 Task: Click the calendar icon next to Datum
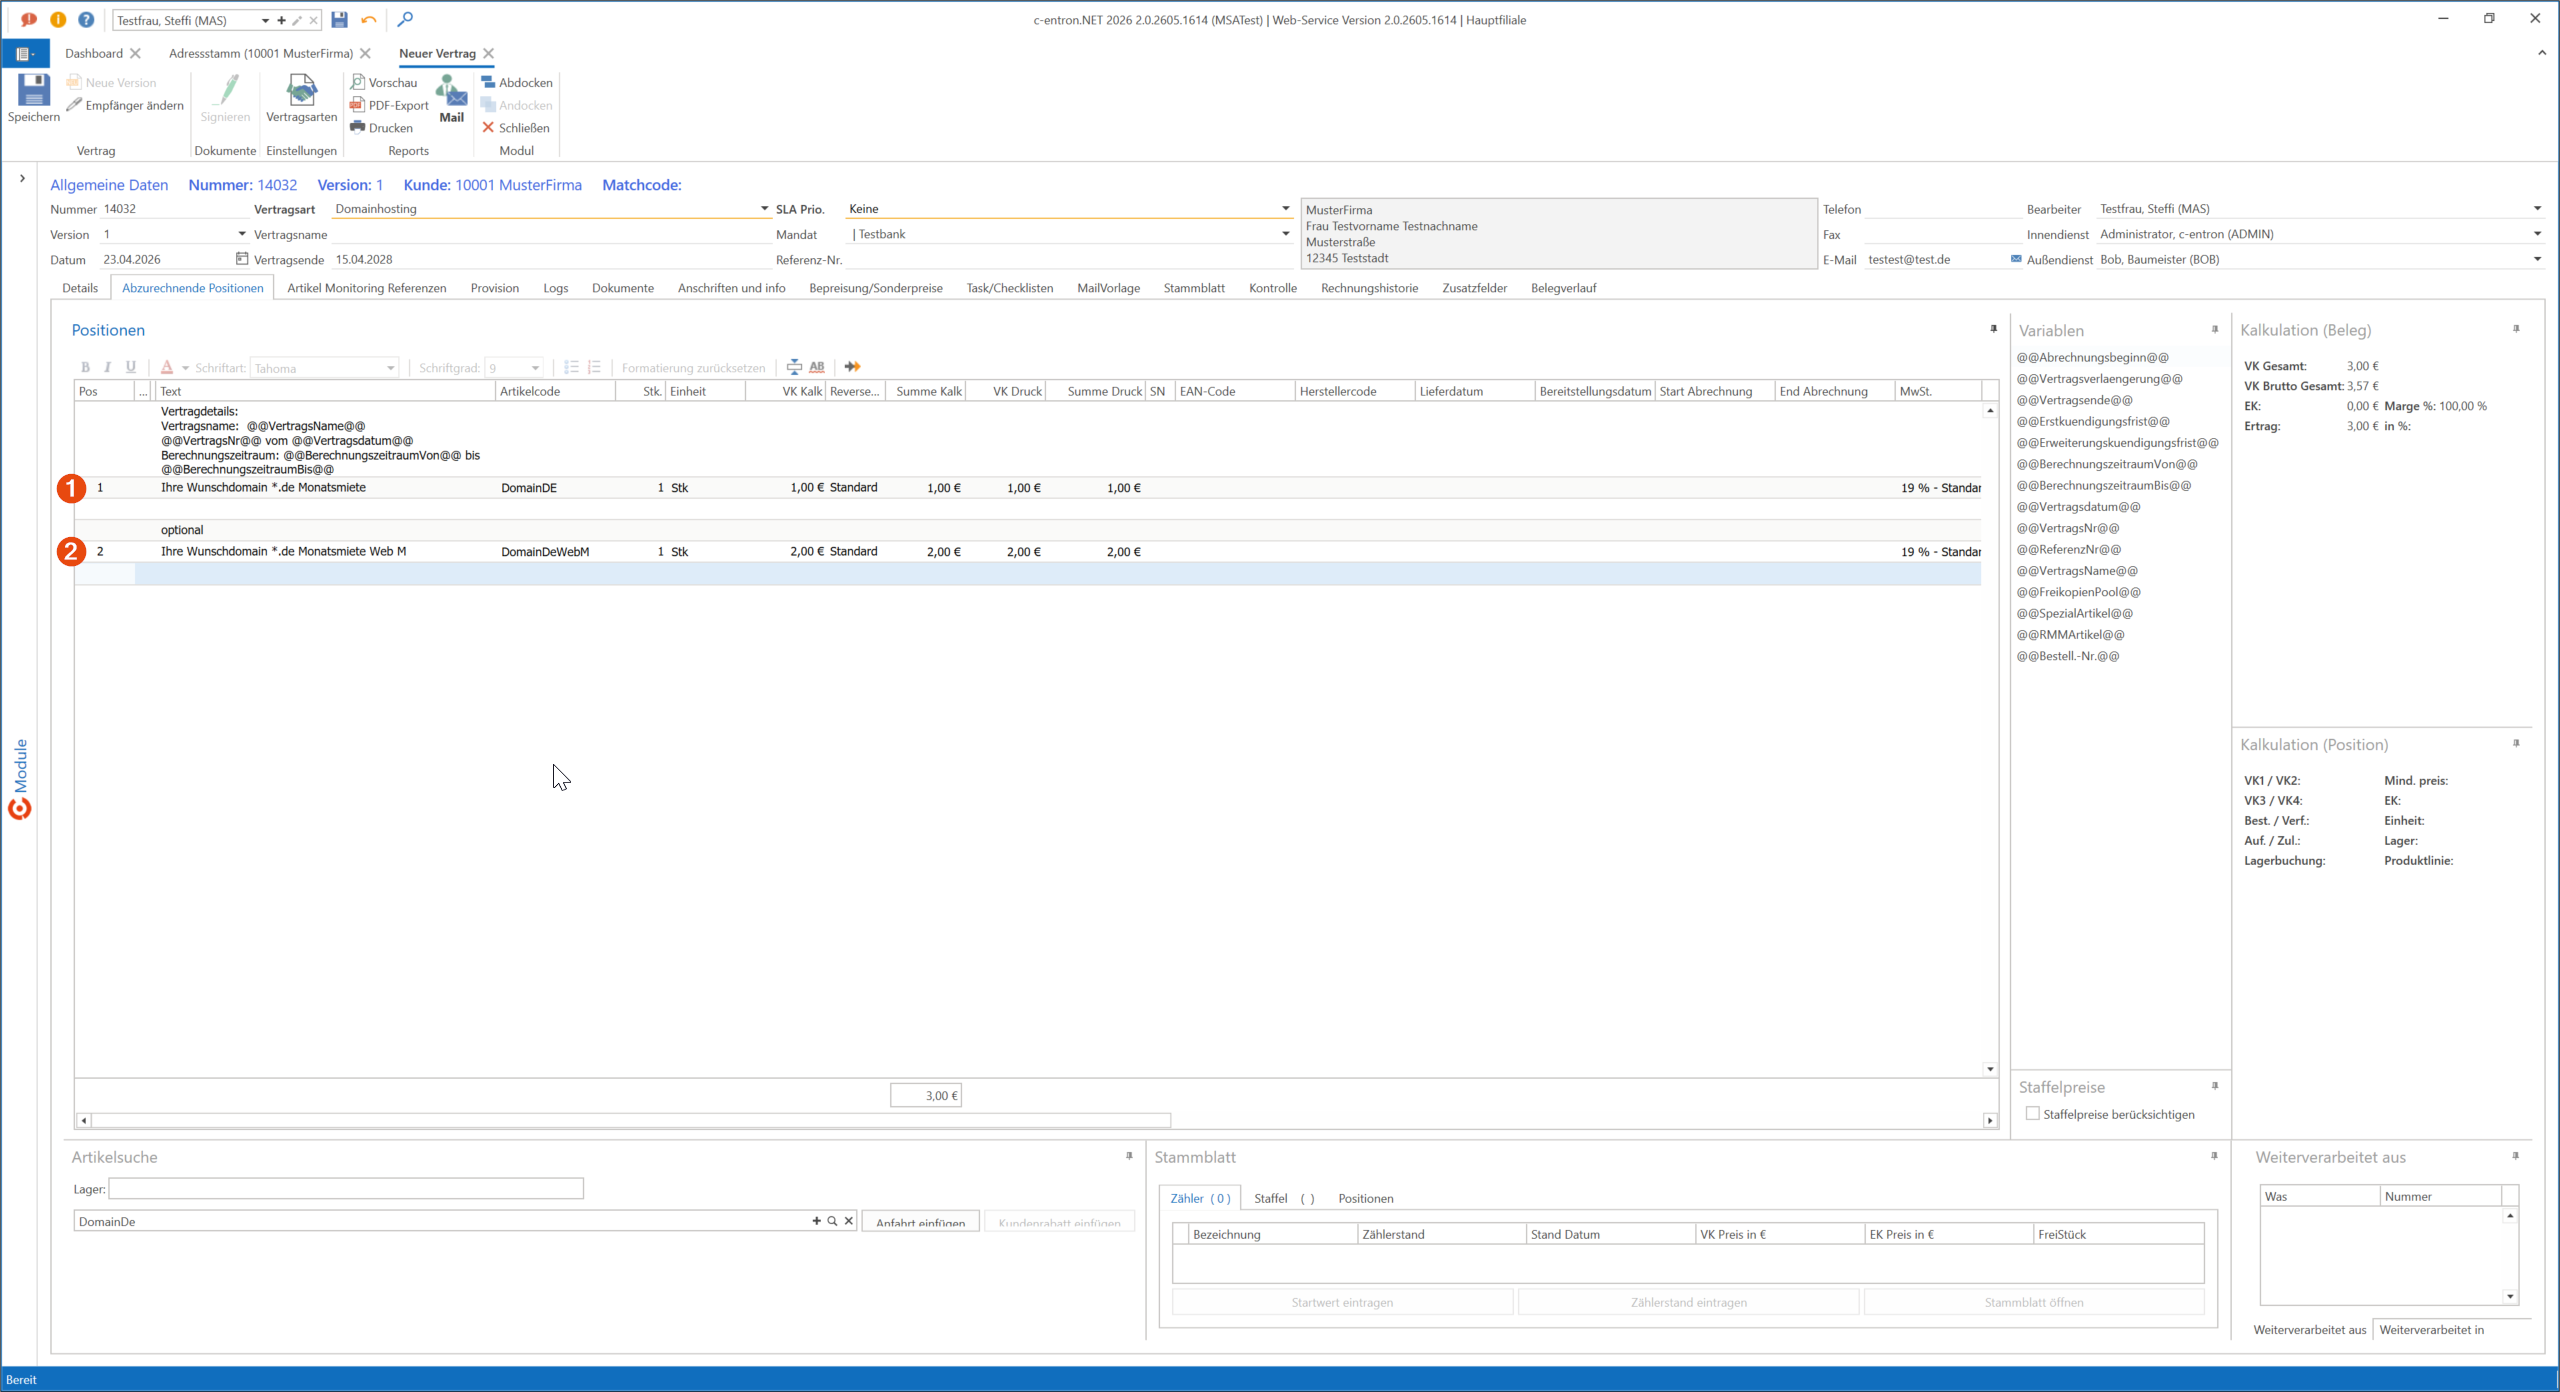pos(241,259)
